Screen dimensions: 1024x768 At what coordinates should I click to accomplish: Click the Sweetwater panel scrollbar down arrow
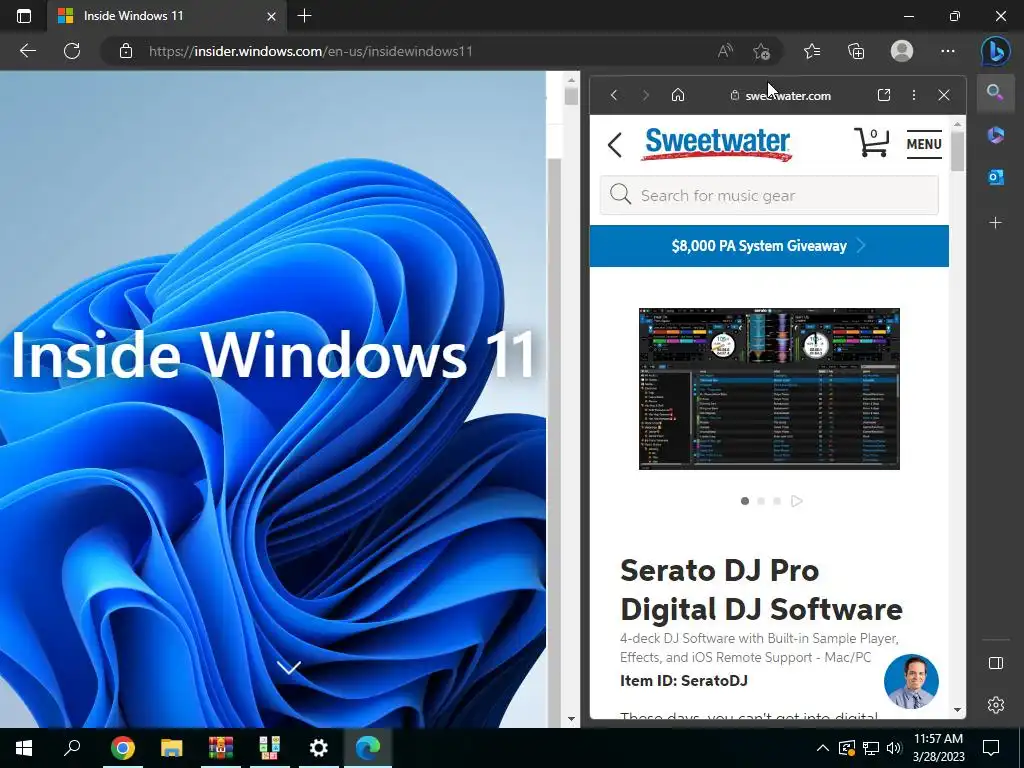957,709
